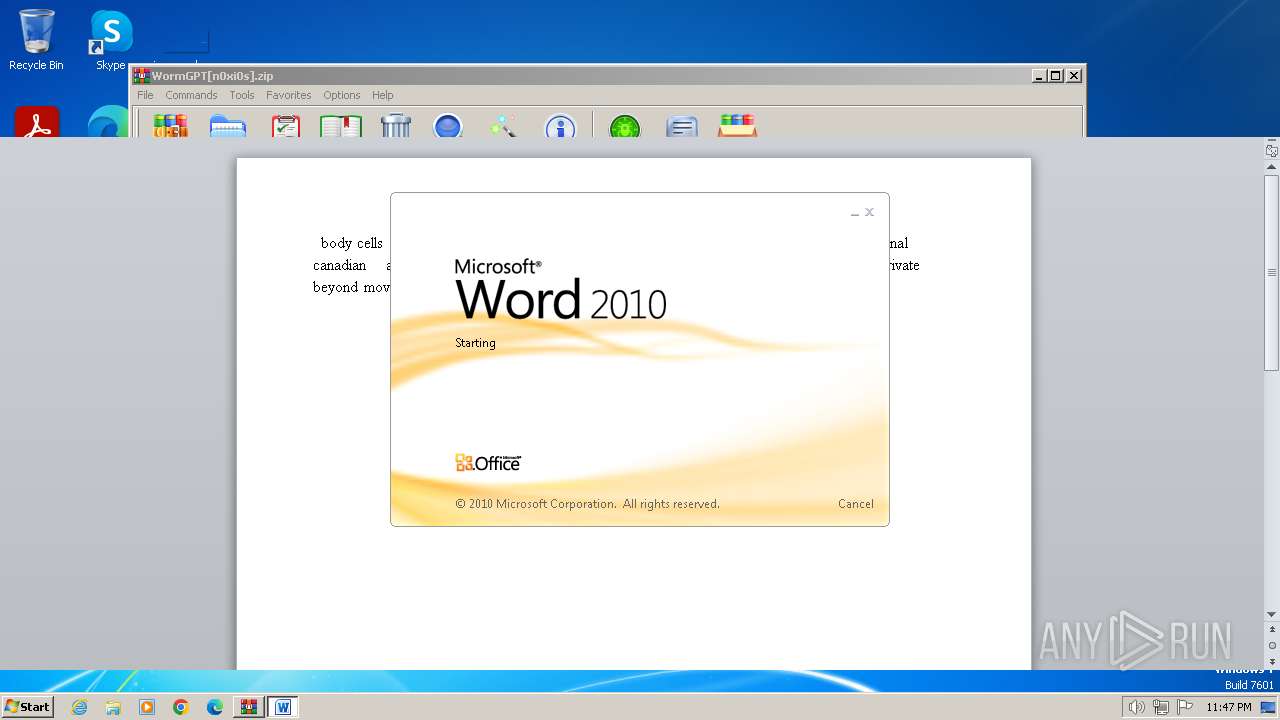The image size is (1280, 720).
Task: Open the File menu in WinRAR
Action: (x=145, y=95)
